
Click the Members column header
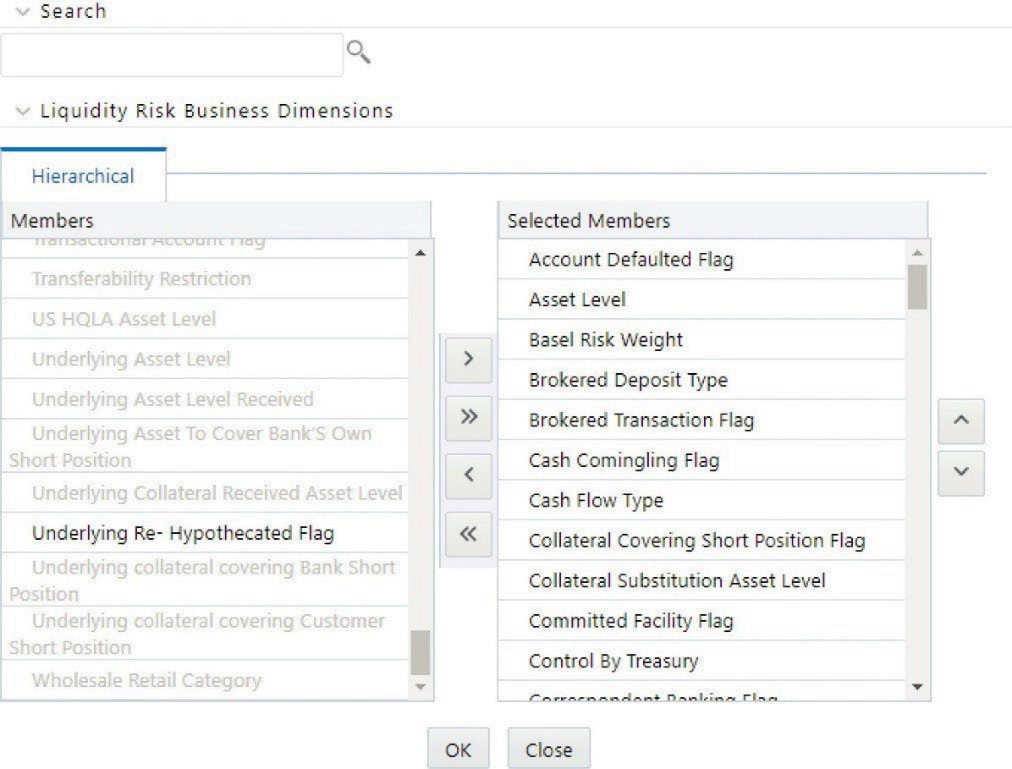point(216,221)
